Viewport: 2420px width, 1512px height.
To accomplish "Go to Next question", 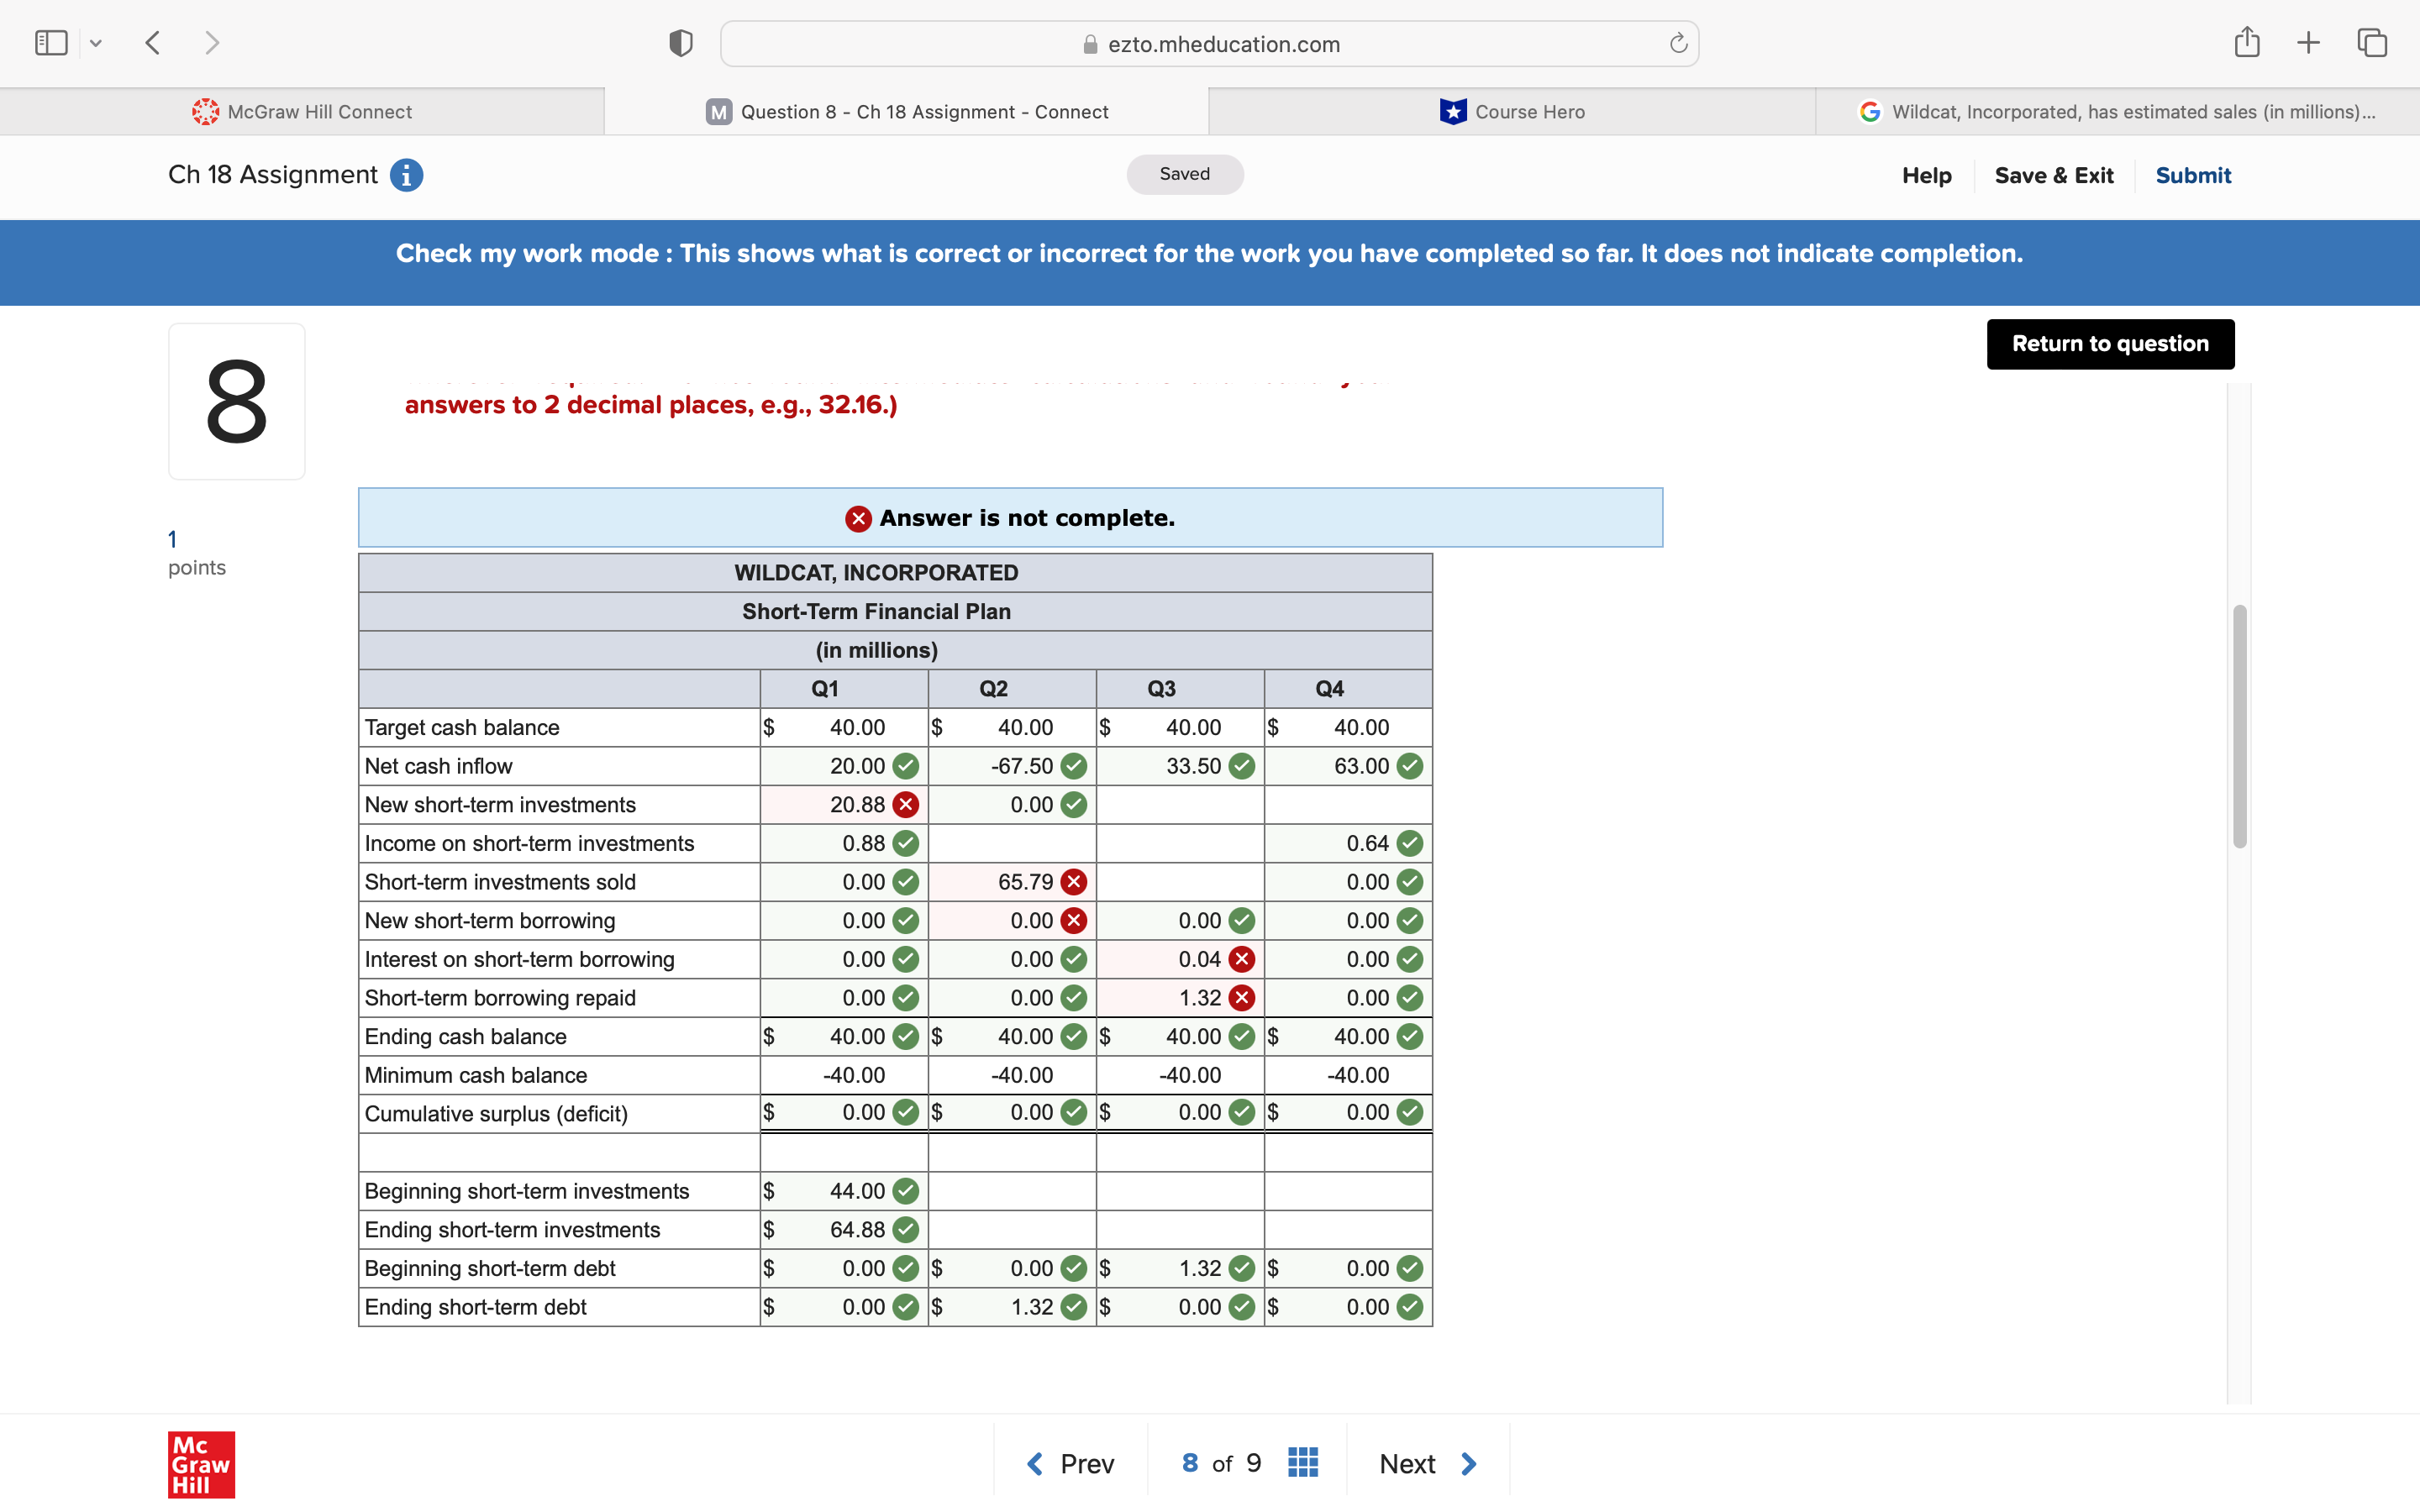I will [x=1427, y=1464].
